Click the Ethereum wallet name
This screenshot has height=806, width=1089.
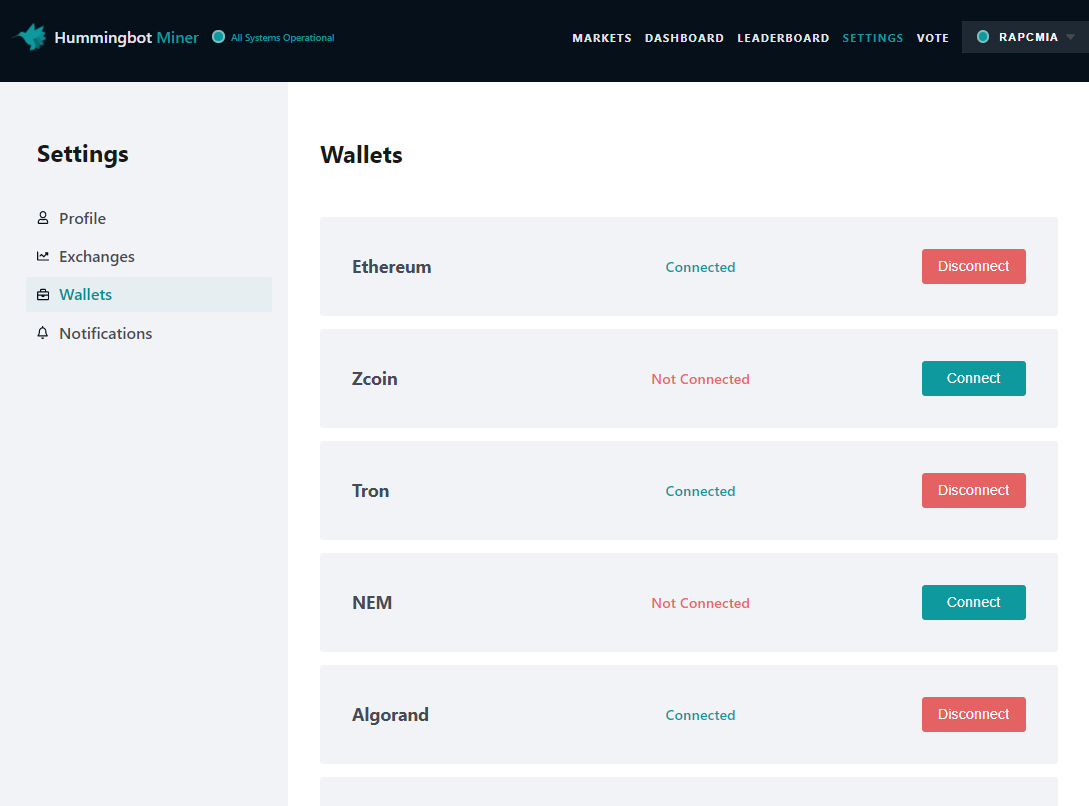coord(391,267)
